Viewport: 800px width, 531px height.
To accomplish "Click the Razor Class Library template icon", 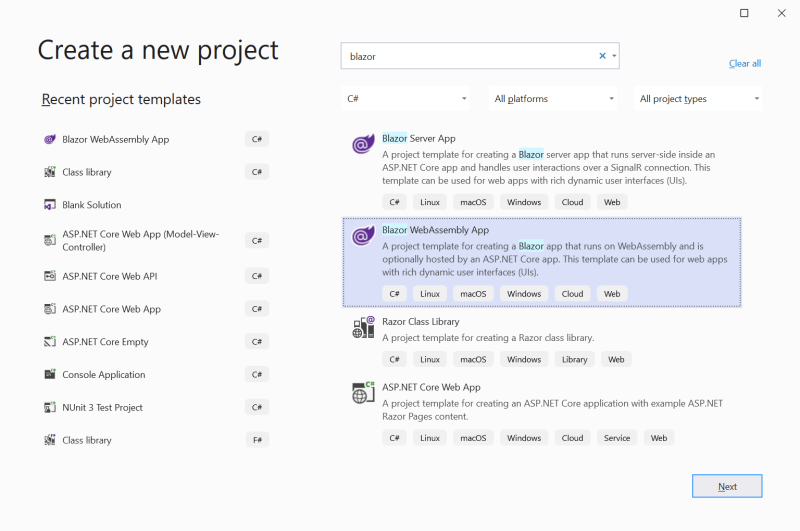I will (363, 327).
